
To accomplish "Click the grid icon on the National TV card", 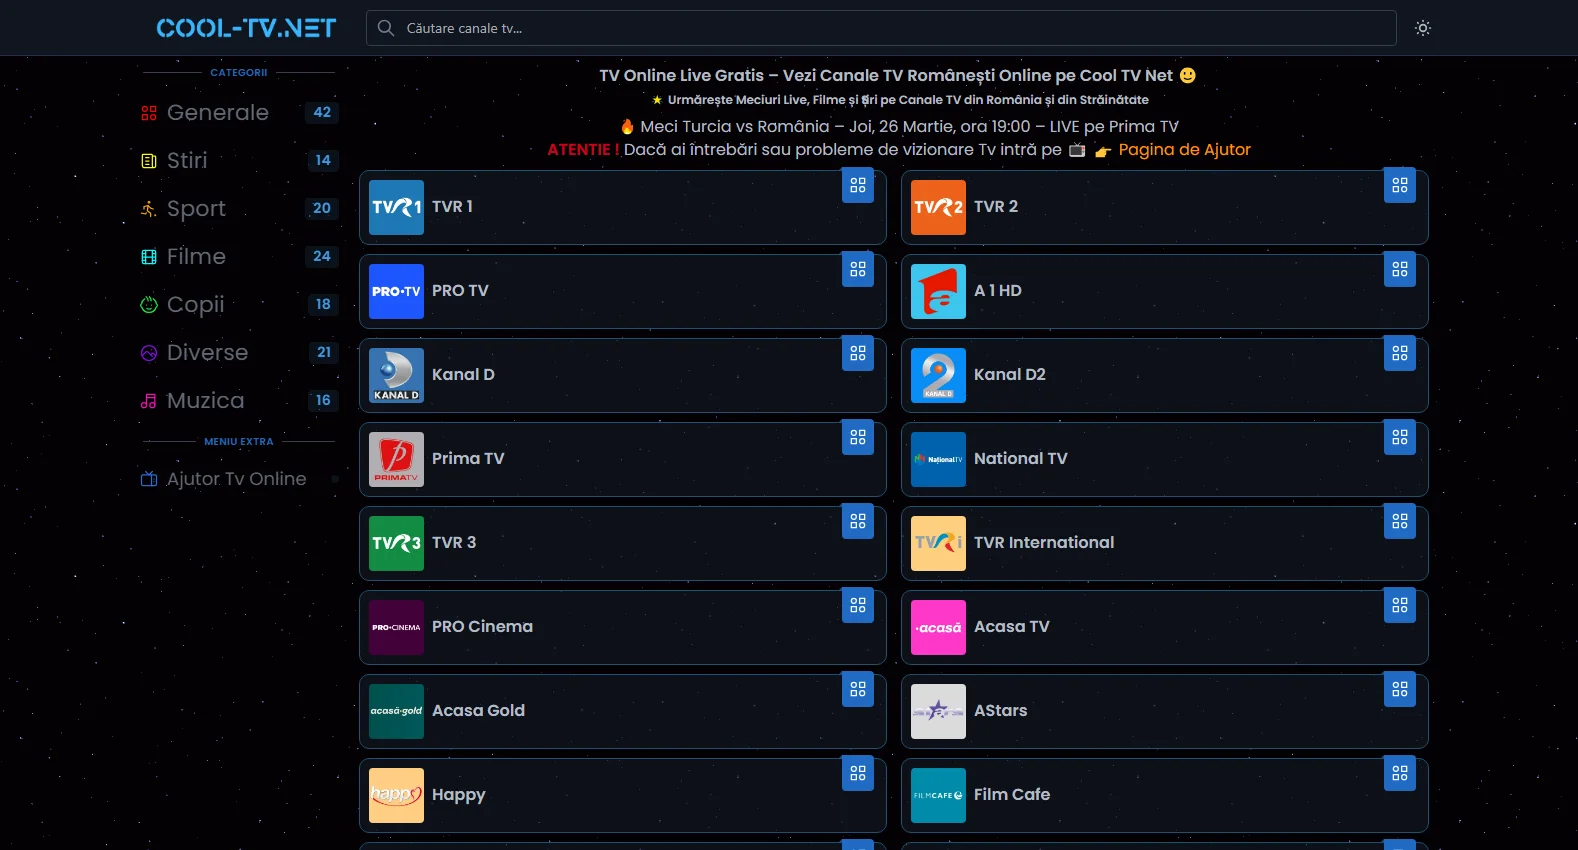I will click(1400, 438).
